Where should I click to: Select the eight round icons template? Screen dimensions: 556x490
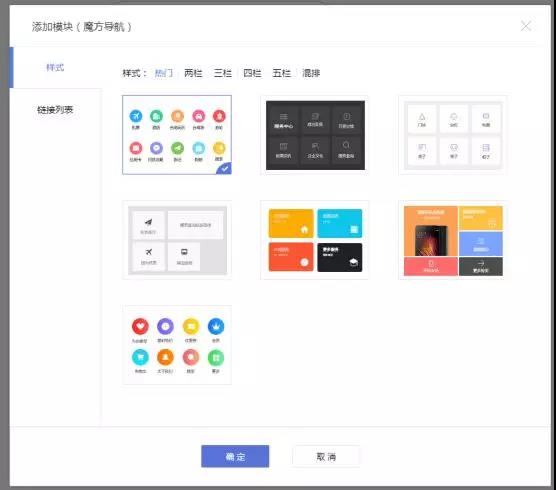pos(177,345)
